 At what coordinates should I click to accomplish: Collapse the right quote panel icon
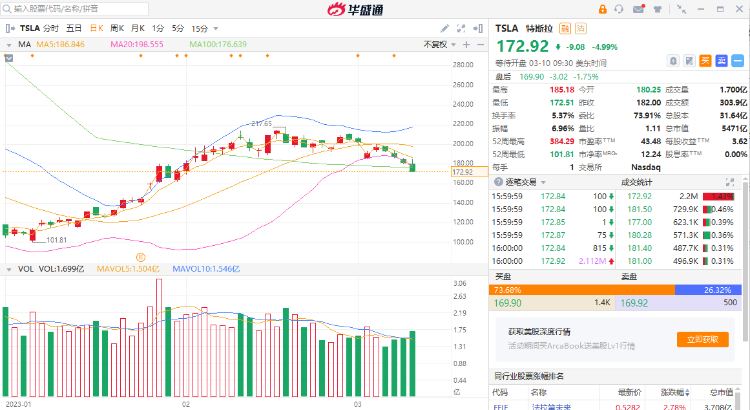(477, 29)
